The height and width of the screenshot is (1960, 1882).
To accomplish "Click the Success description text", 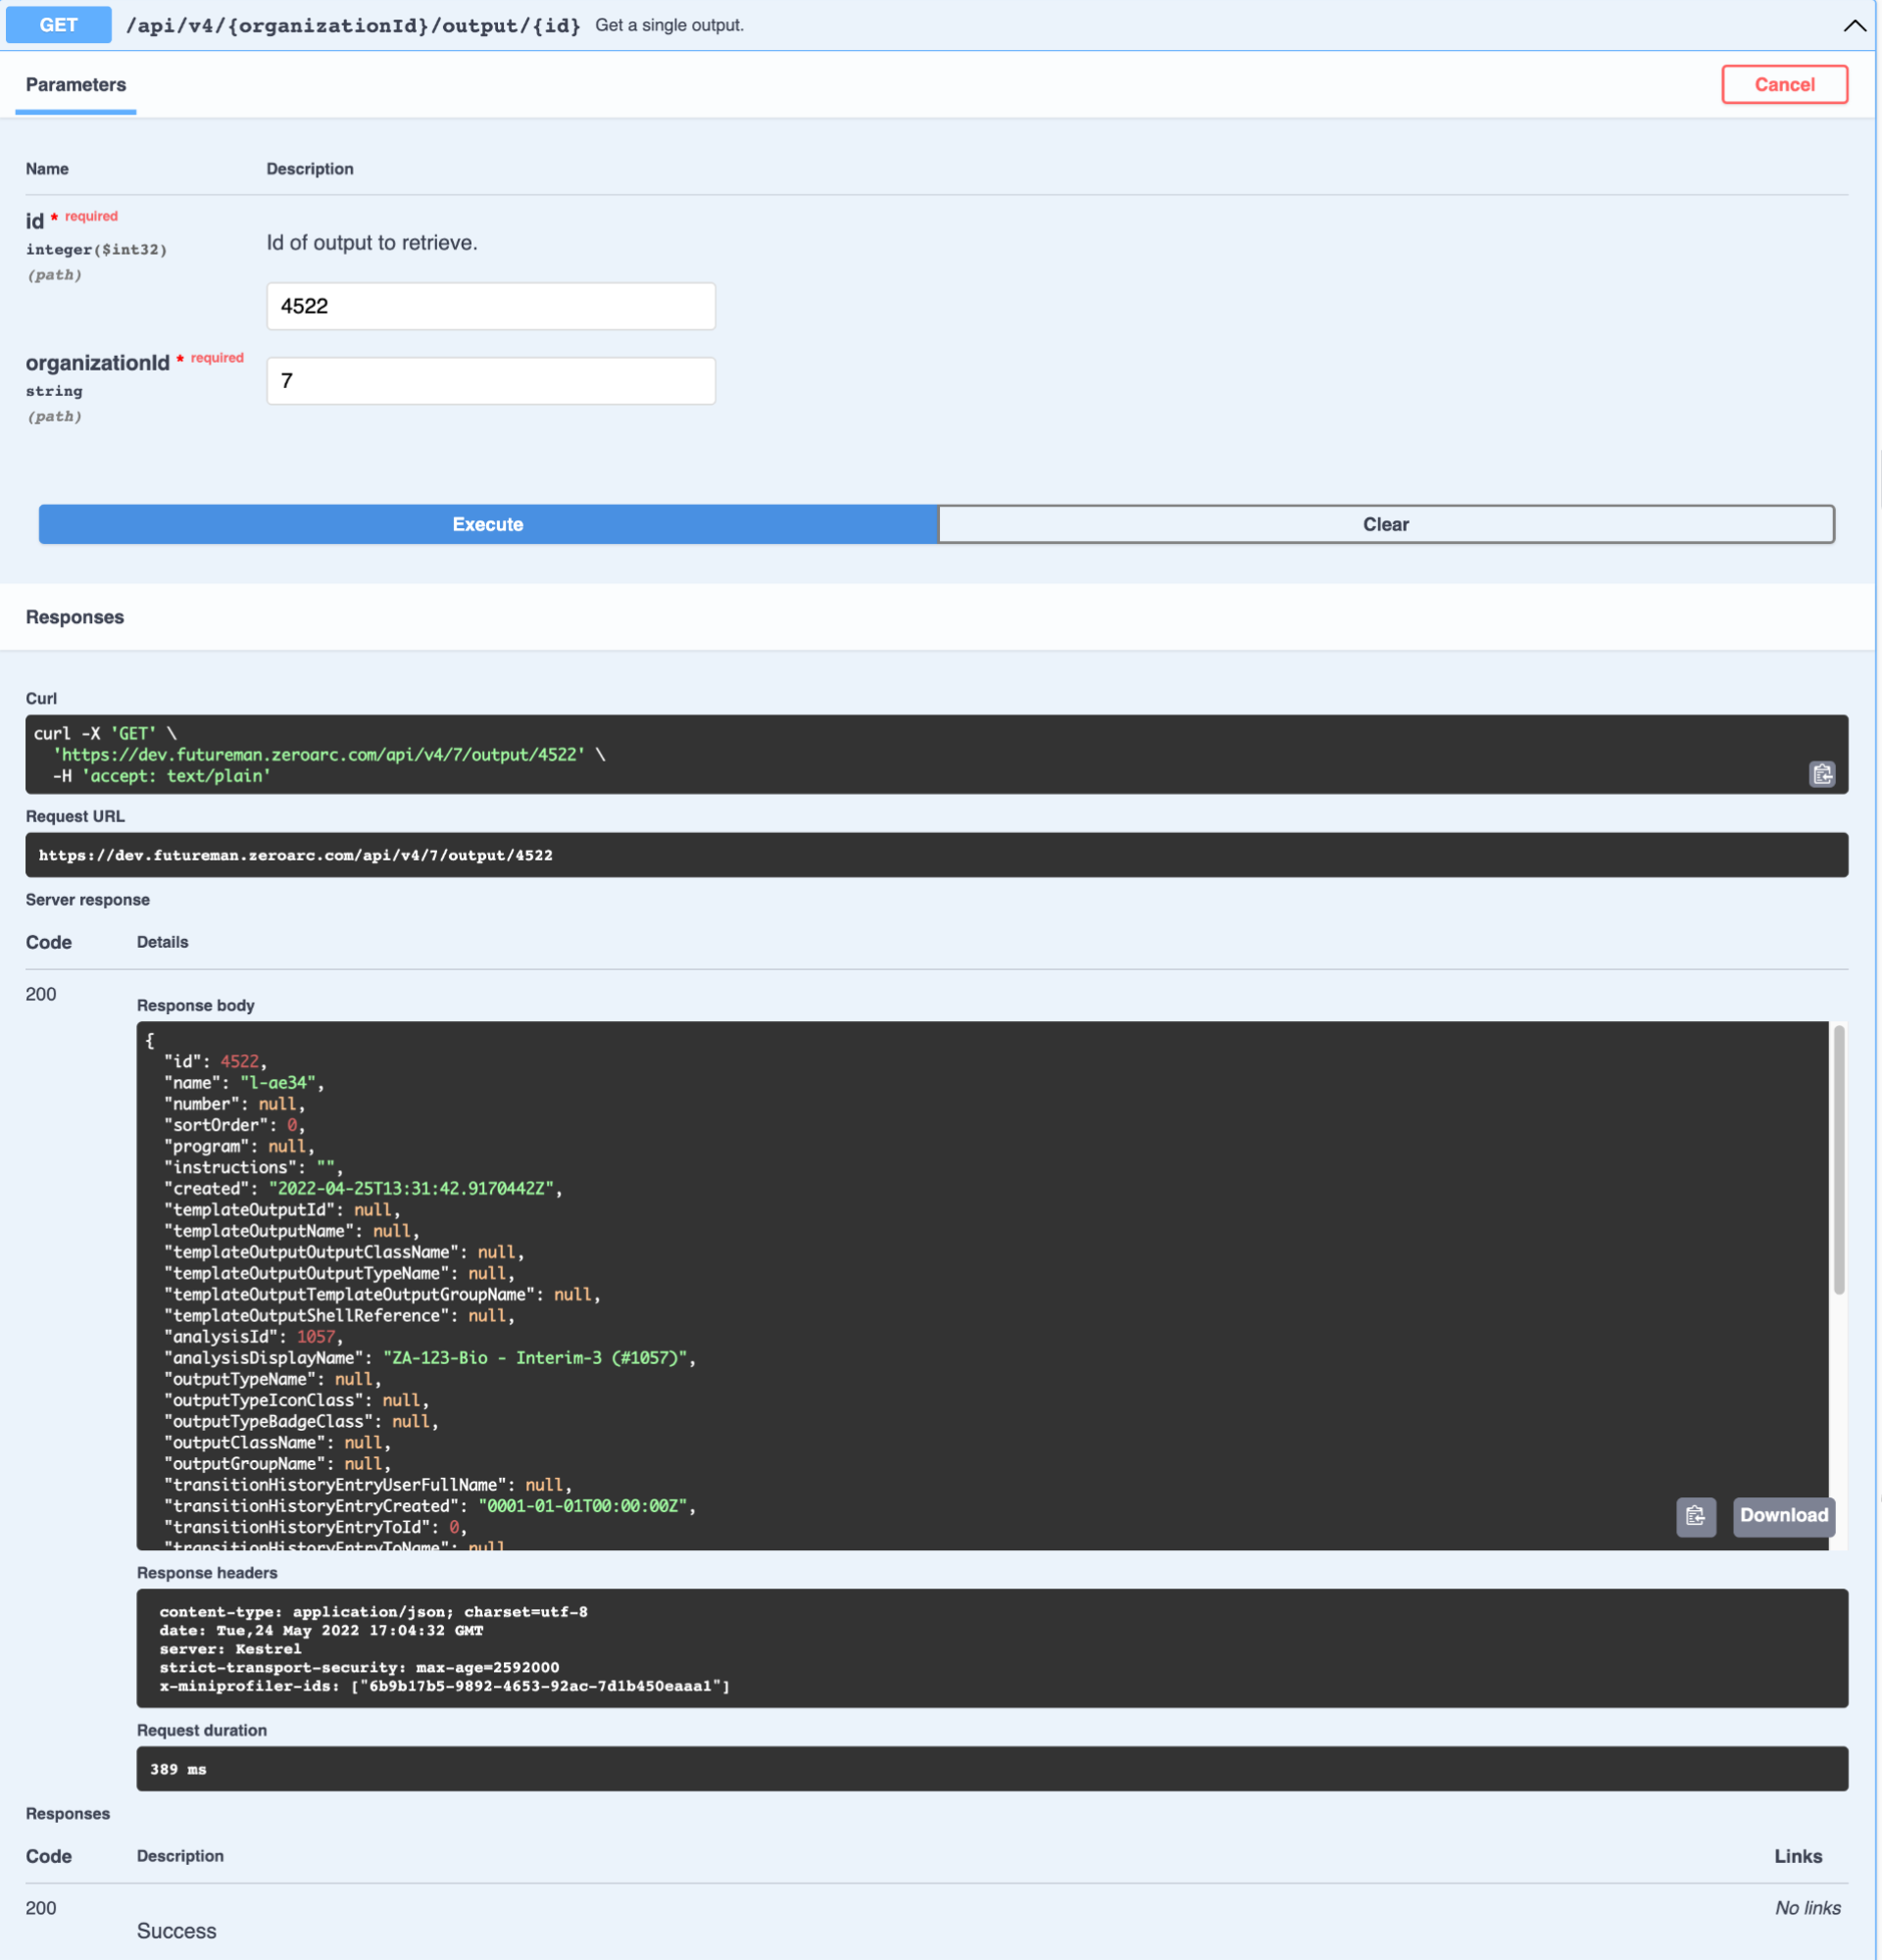I will tap(177, 1931).
